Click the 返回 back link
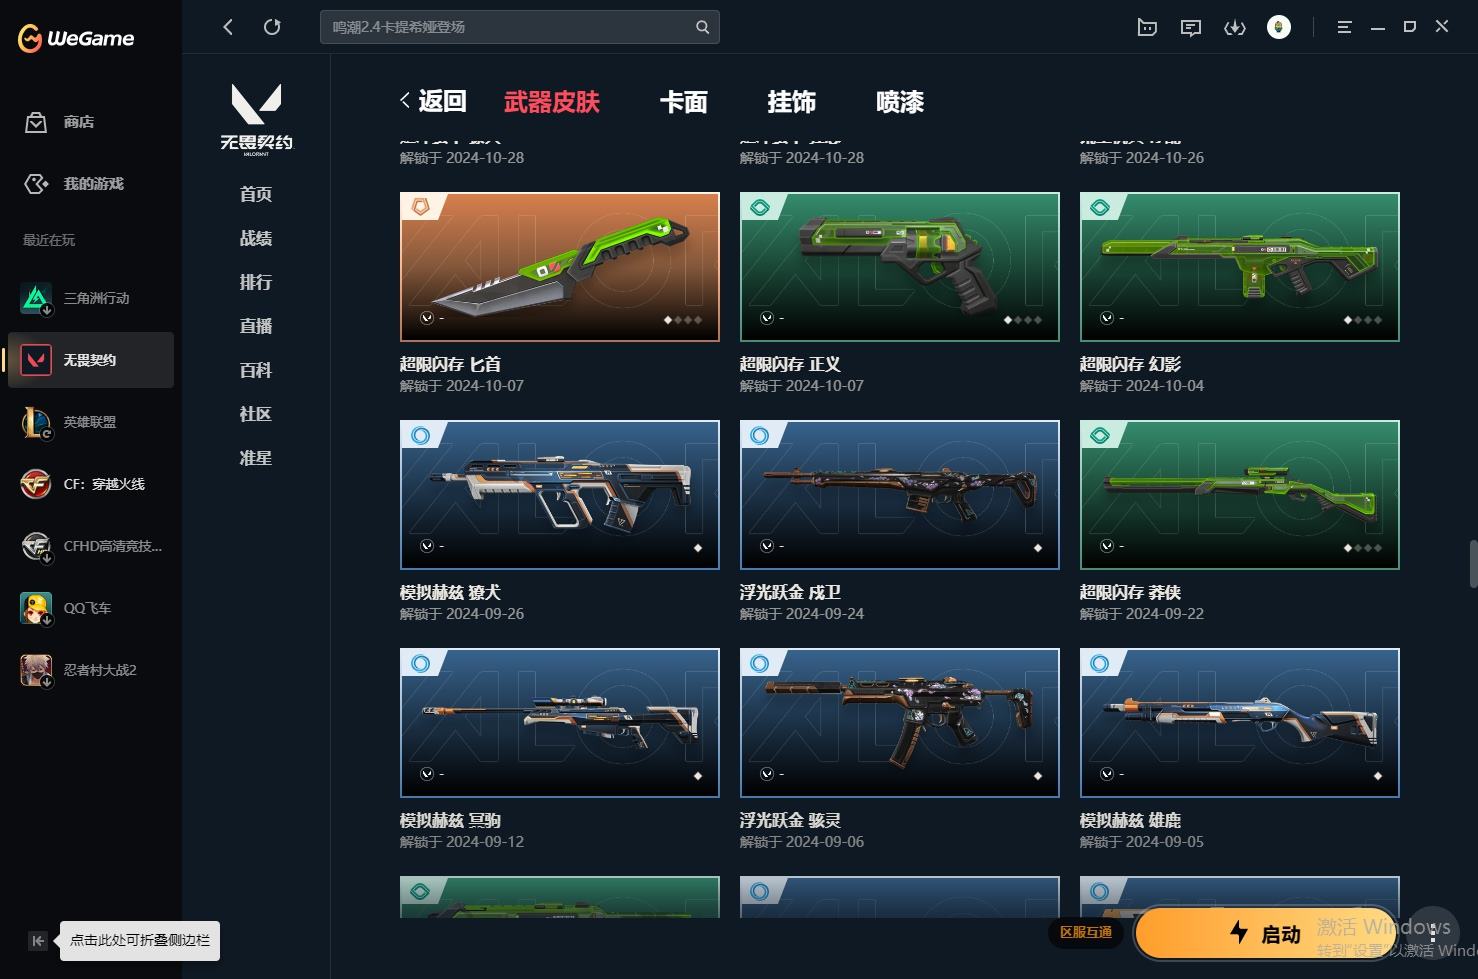Screen dimensions: 1478x979 click(433, 101)
